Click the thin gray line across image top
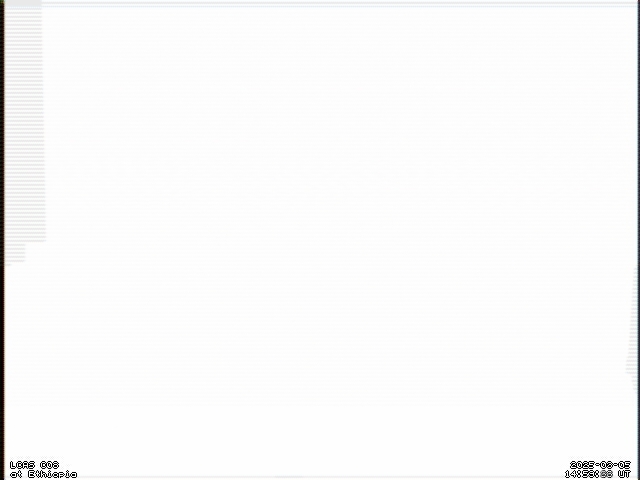 point(341,4)
